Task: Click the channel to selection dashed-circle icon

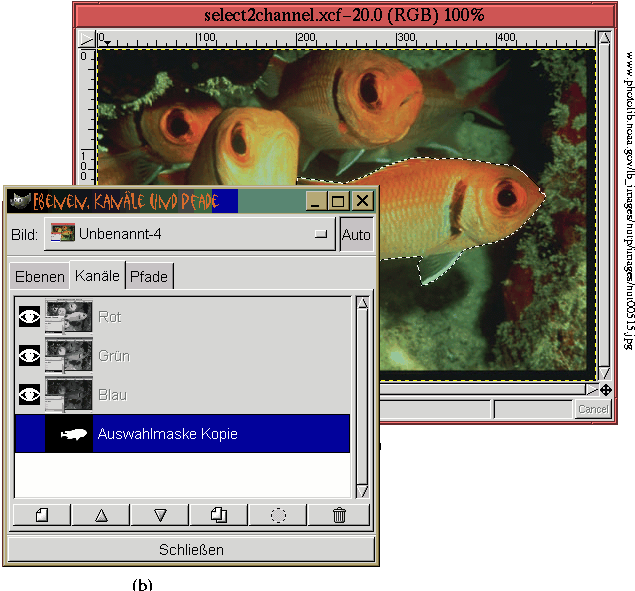Action: pyautogui.click(x=279, y=515)
